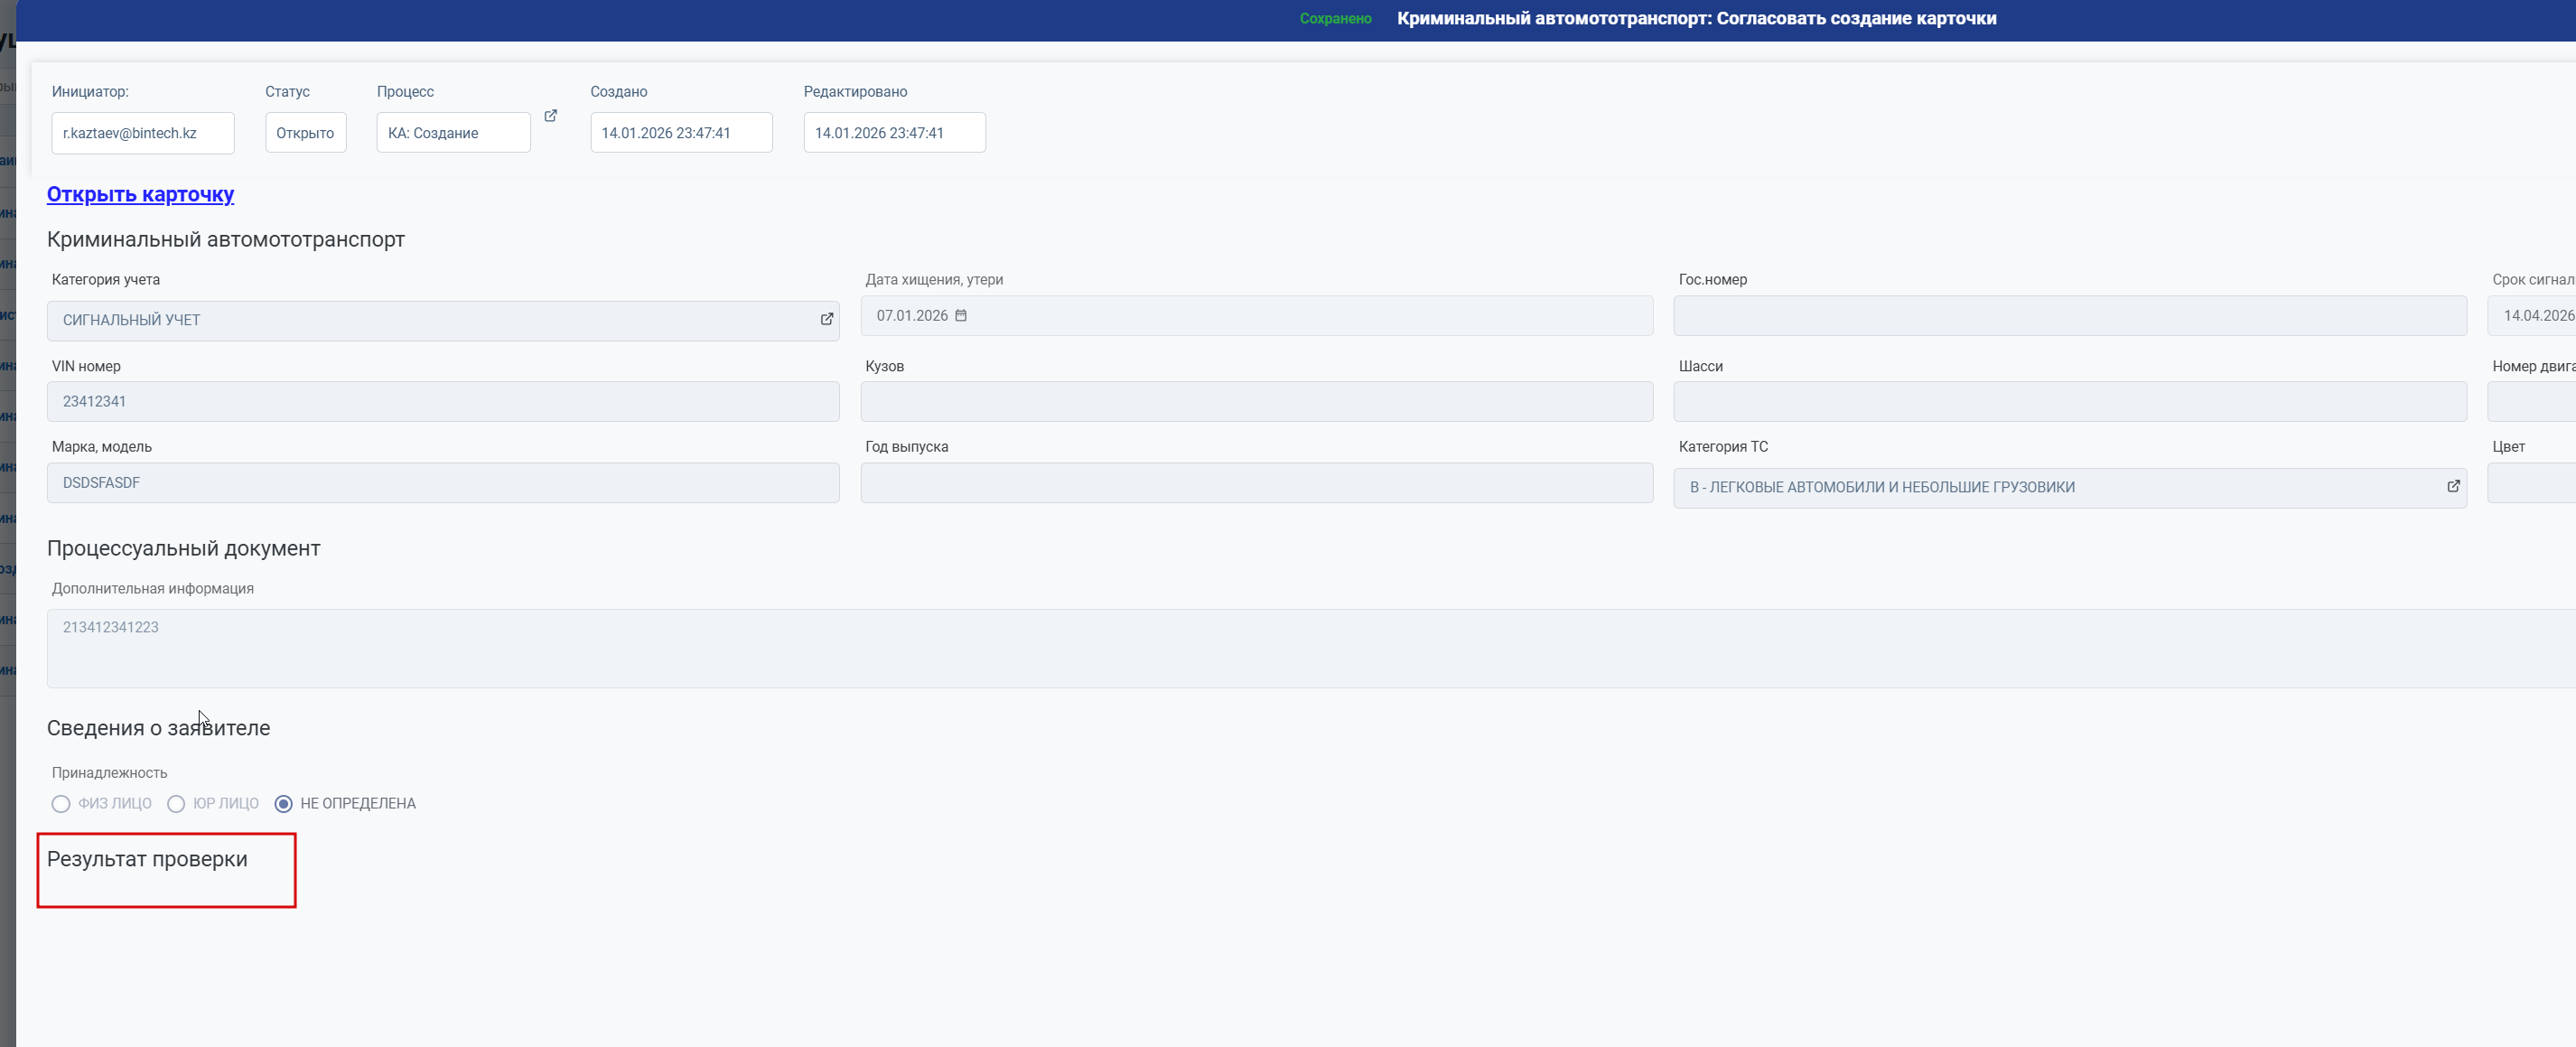Image resolution: width=2576 pixels, height=1047 pixels.
Task: Open Категория учета СИГНАЛЬНЫЙ УЧЕТ selector
Action: pos(430,320)
